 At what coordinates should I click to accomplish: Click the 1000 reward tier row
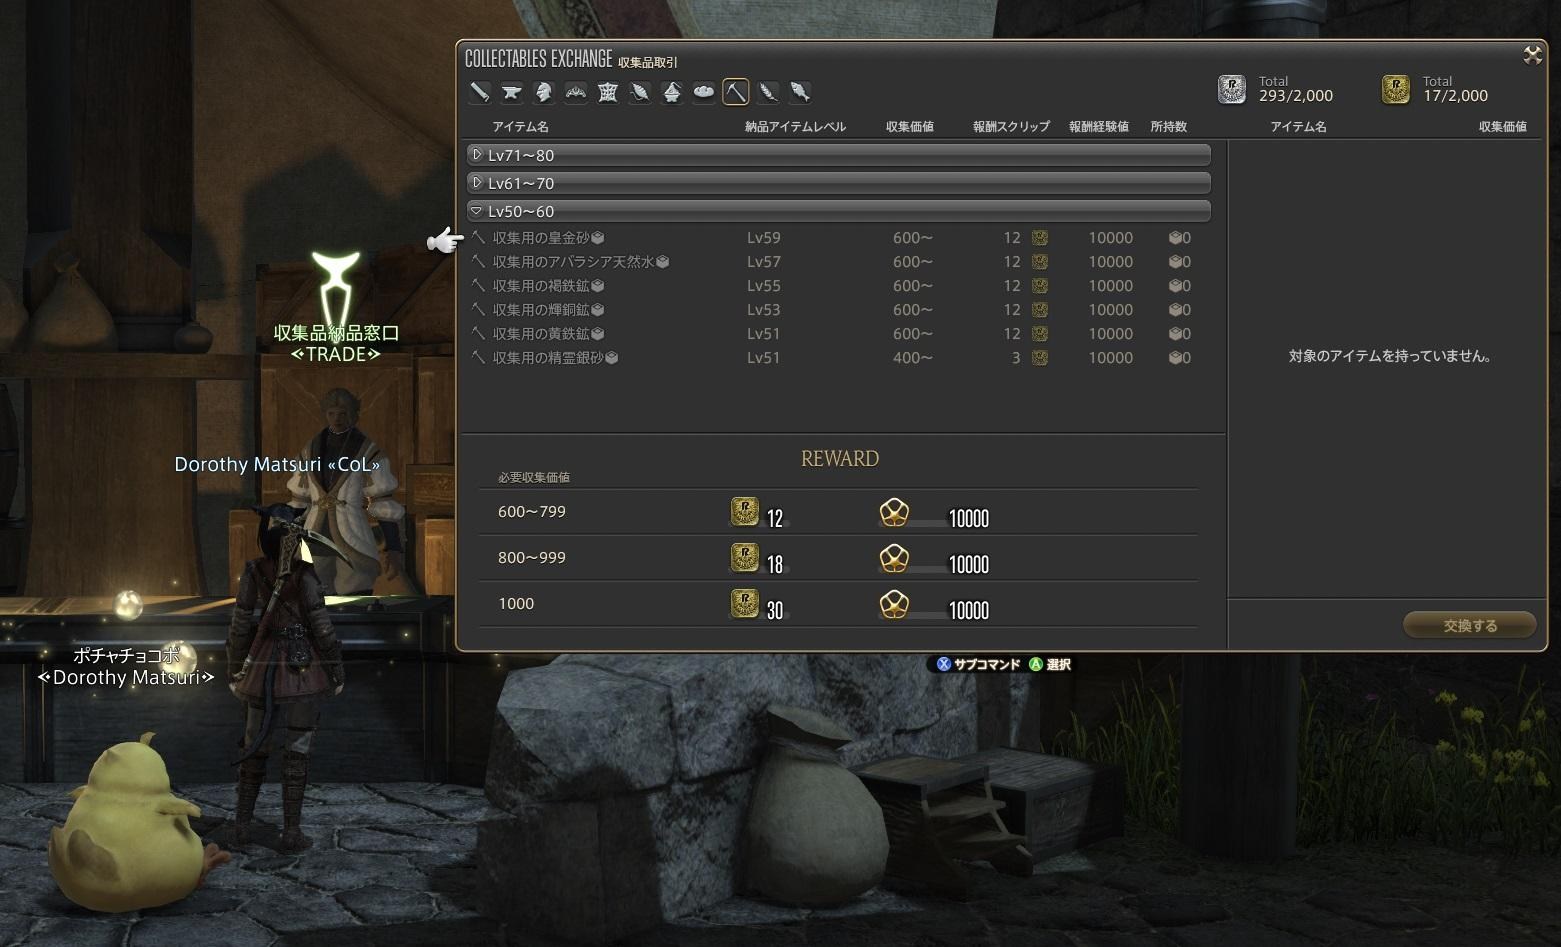(x=838, y=604)
